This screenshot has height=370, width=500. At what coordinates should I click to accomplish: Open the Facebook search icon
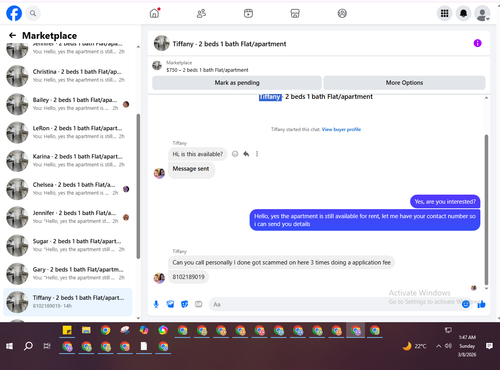(x=33, y=13)
